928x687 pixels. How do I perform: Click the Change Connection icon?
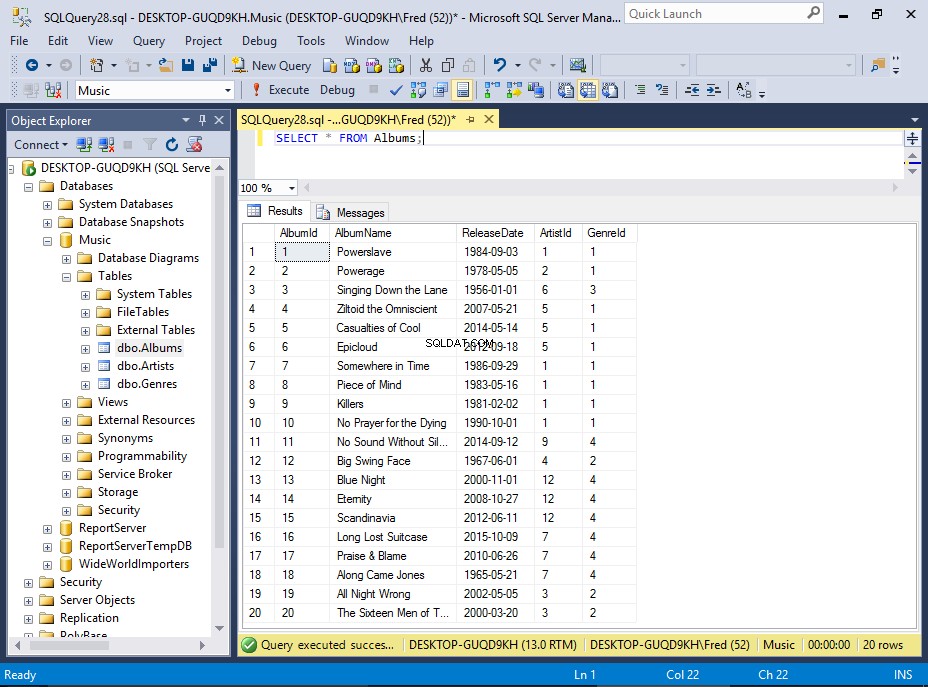[53, 91]
